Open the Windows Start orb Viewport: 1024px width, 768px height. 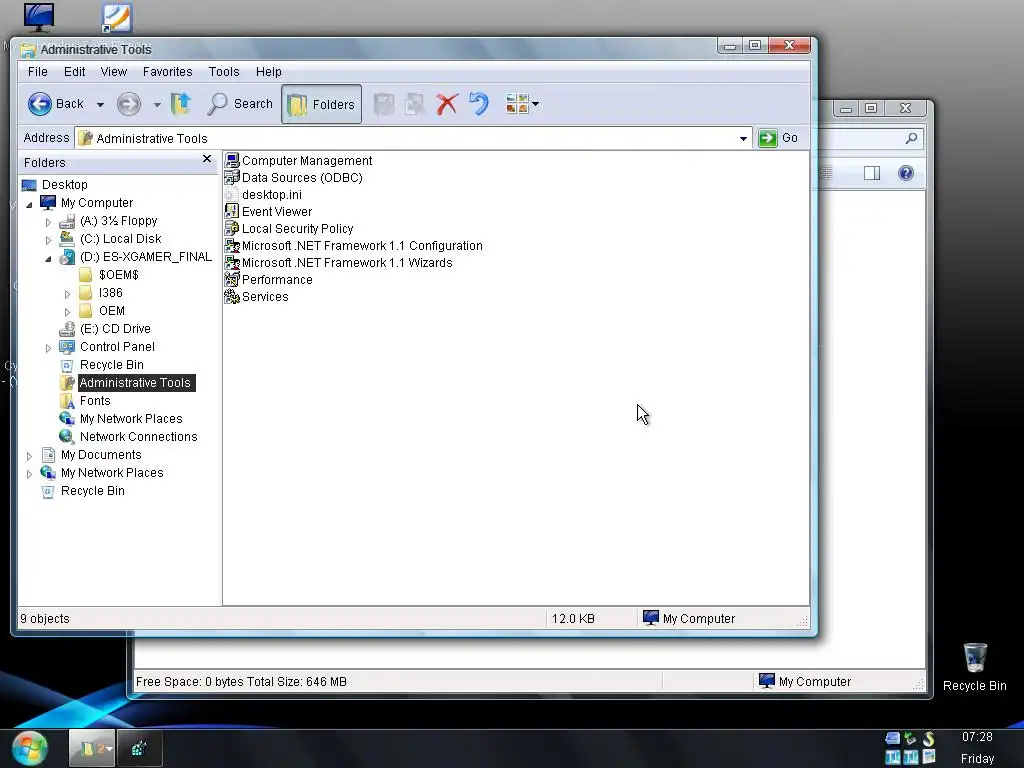pos(29,748)
